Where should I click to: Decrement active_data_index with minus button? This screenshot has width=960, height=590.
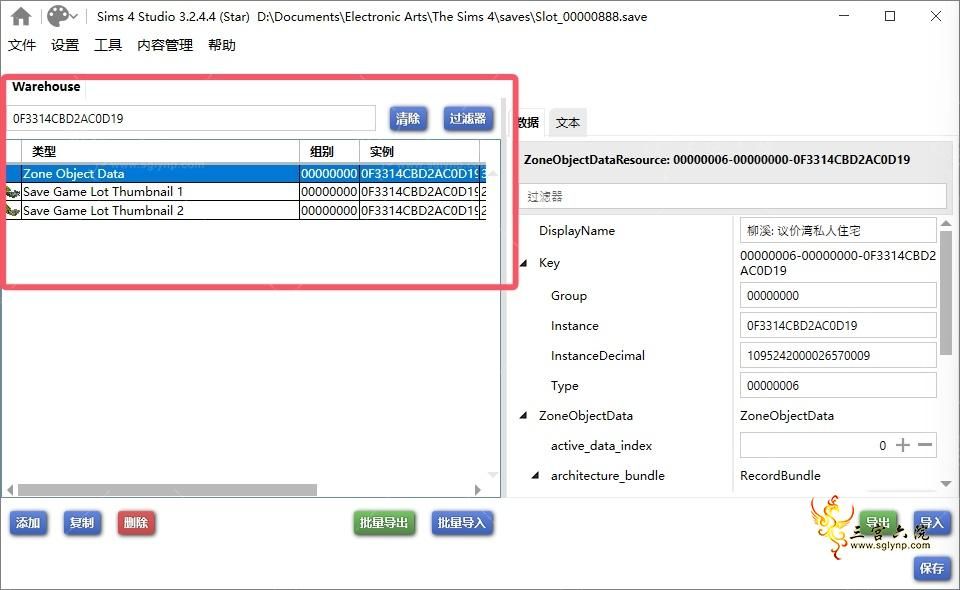coord(925,445)
